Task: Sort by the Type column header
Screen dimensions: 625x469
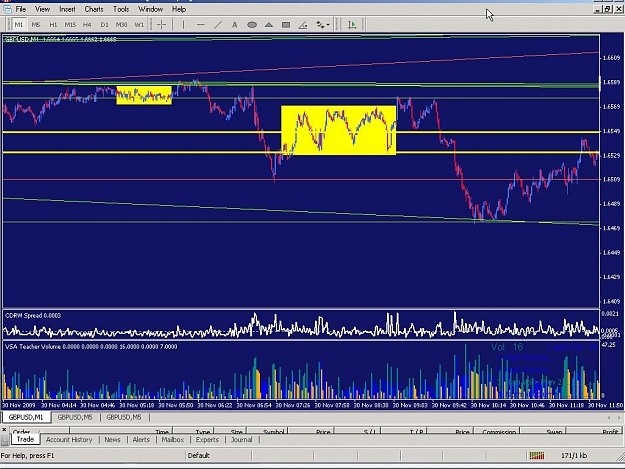Action: pos(193,432)
